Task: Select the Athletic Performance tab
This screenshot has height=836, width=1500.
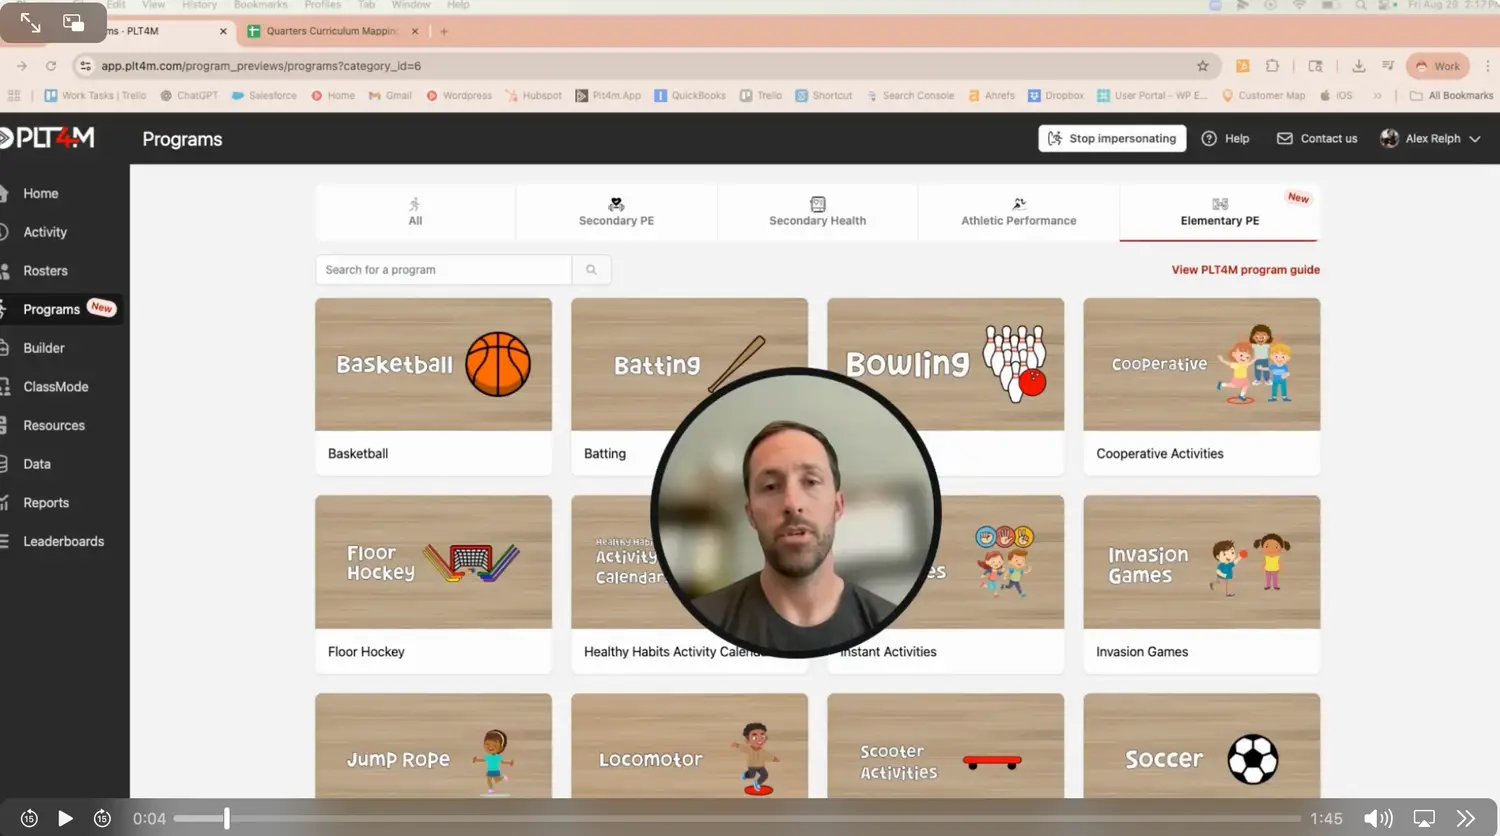Action: coord(1018,212)
